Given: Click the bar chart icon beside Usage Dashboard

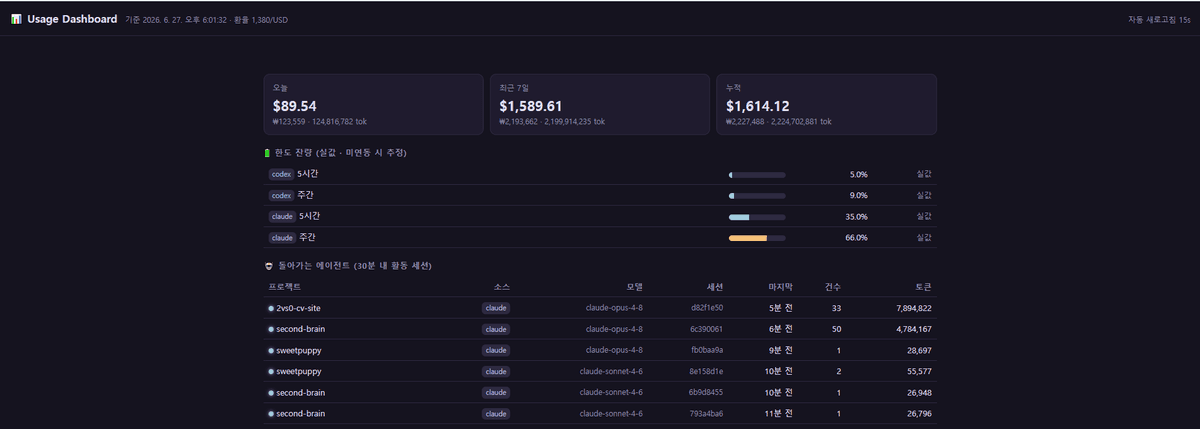Looking at the screenshot, I should pos(16,19).
